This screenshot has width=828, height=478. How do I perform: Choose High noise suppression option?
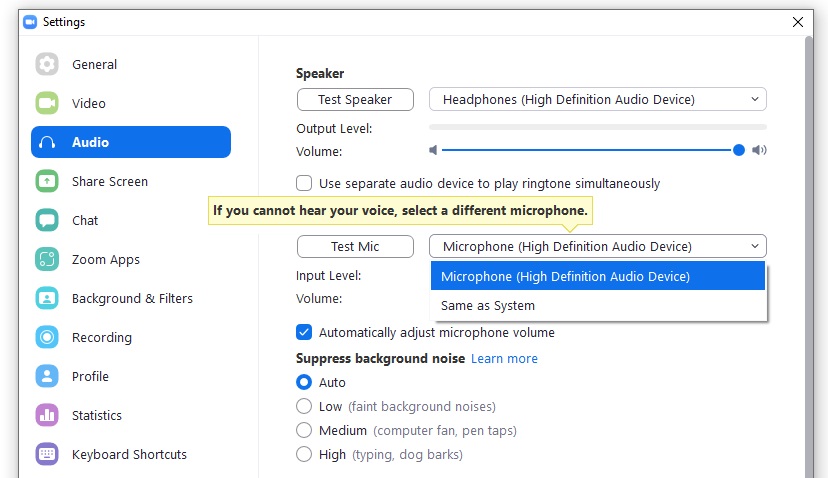point(304,455)
